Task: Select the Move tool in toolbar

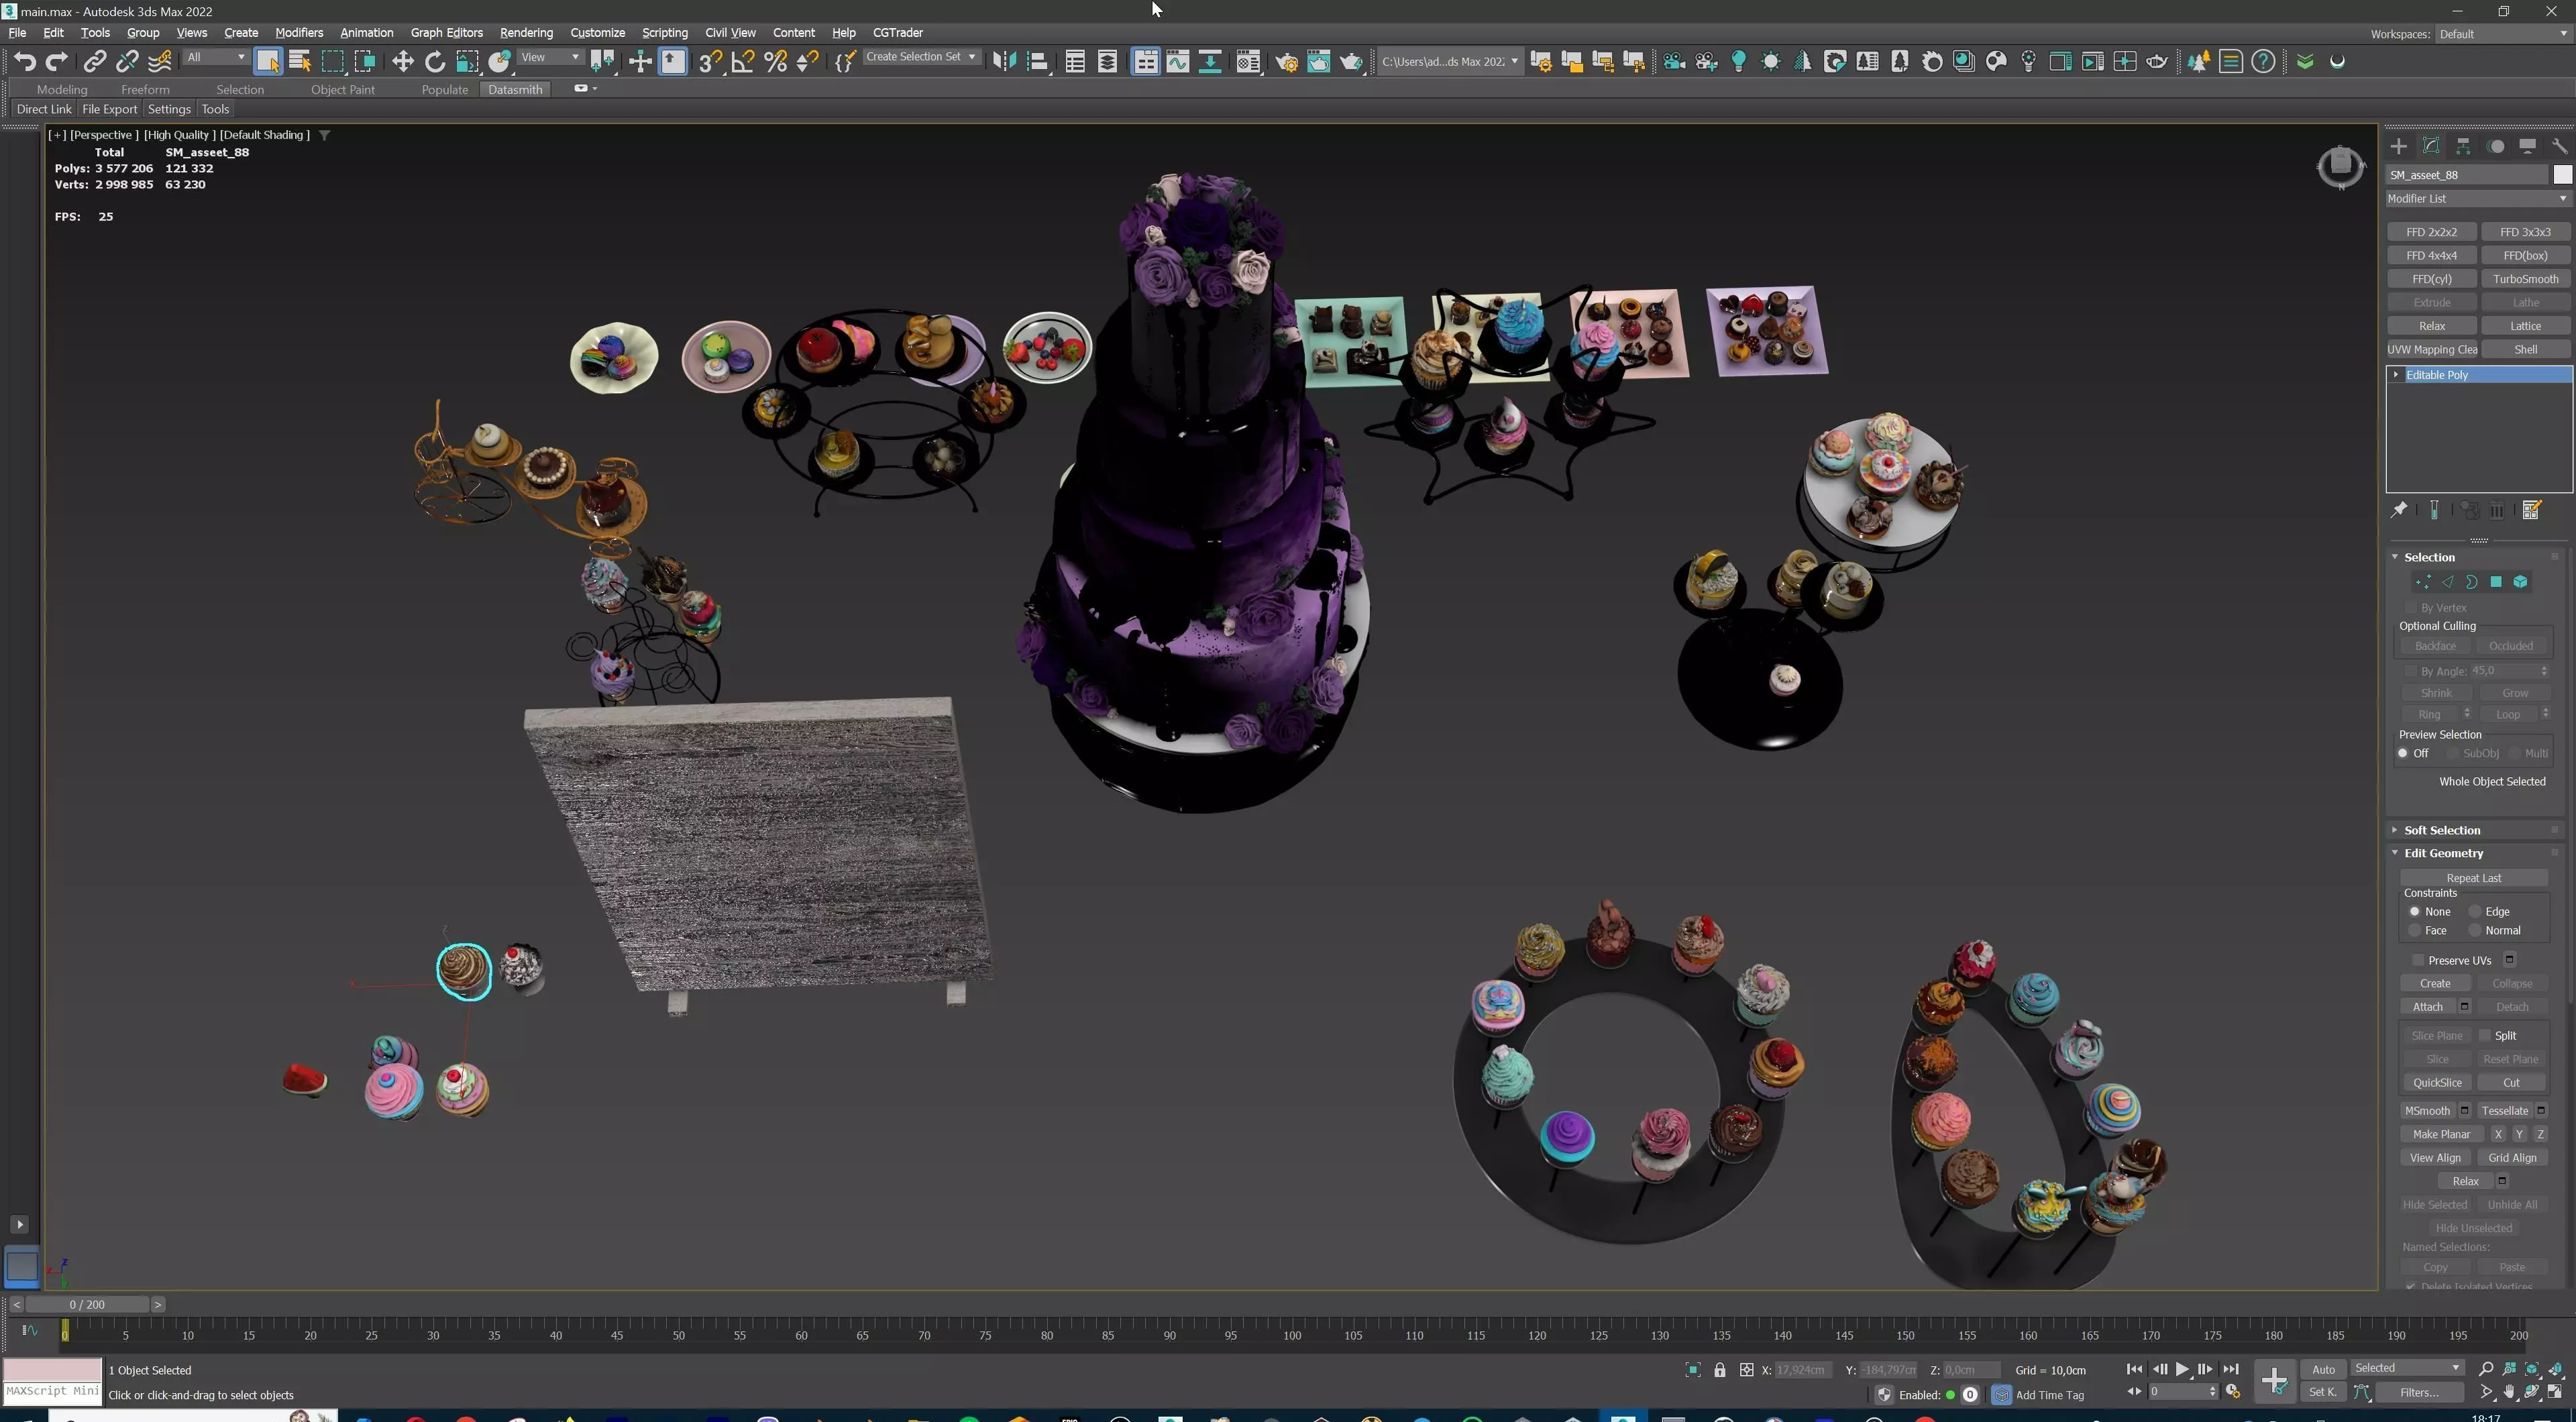Action: pos(402,62)
